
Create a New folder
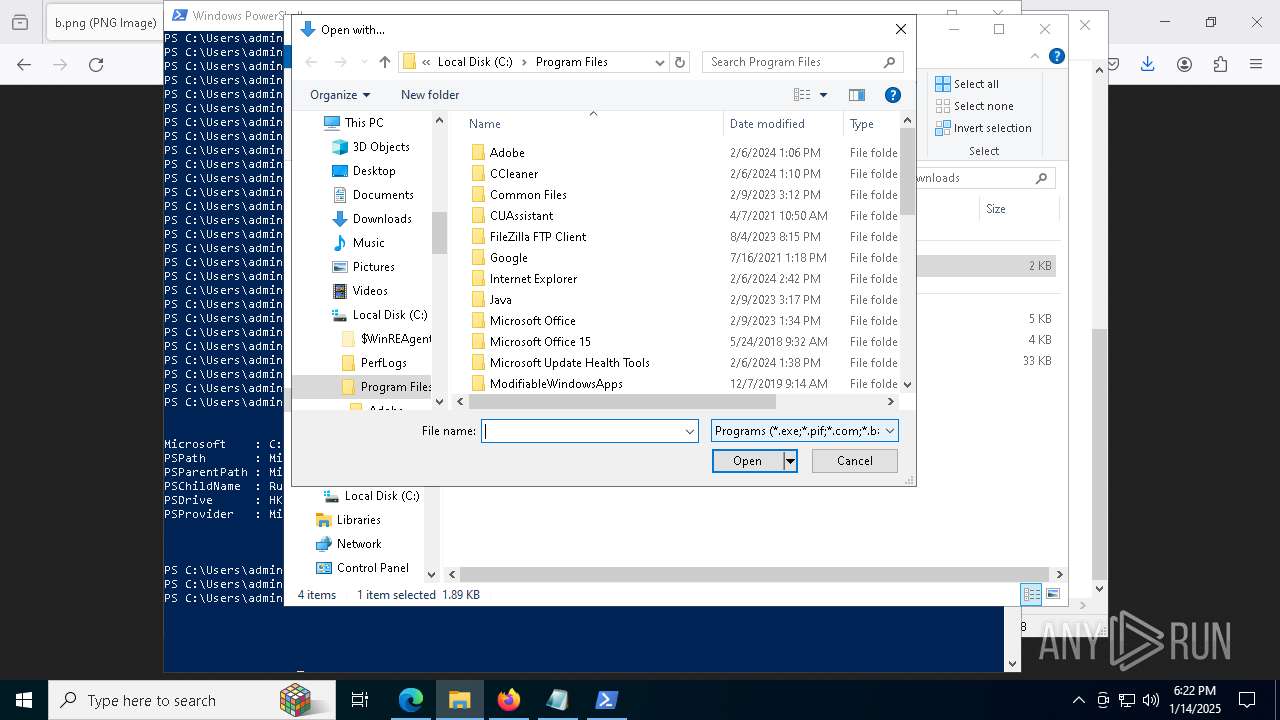pos(430,95)
